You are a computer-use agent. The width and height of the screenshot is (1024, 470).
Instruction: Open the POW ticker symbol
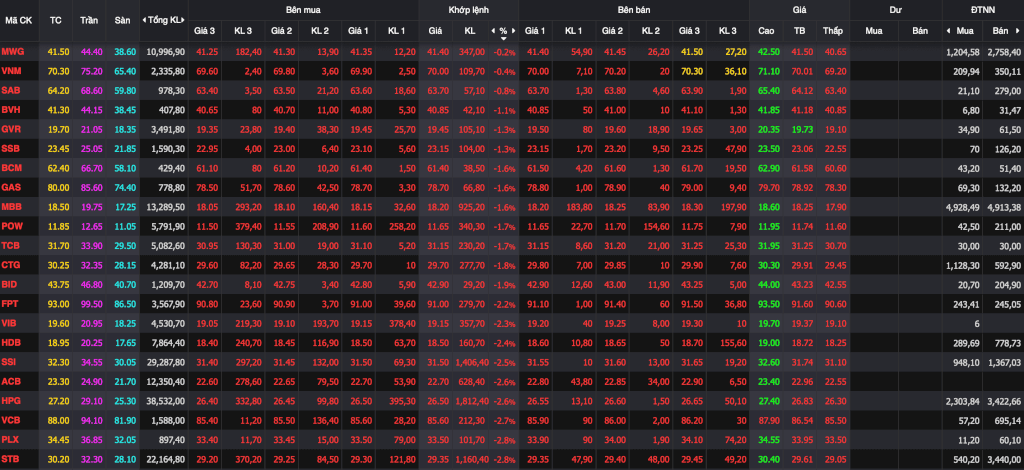(x=12, y=227)
